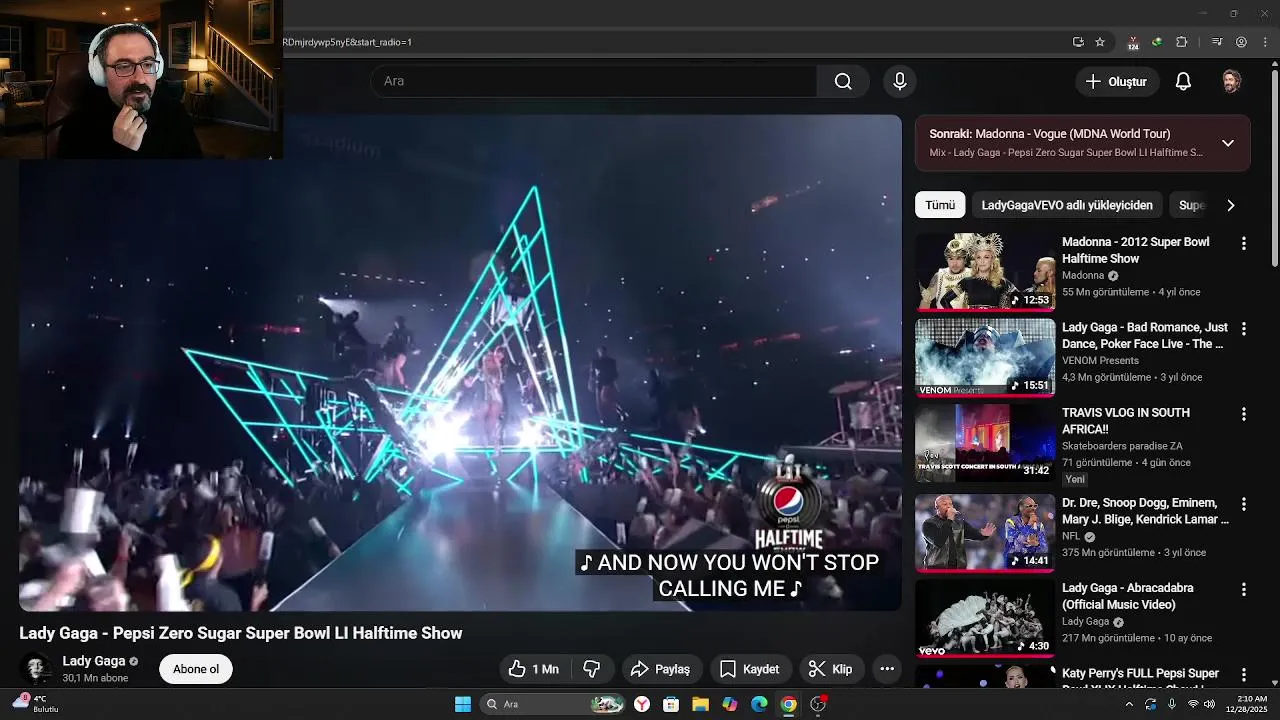This screenshot has height=720, width=1280.
Task: Open YouTube notifications bell
Action: pyautogui.click(x=1183, y=82)
